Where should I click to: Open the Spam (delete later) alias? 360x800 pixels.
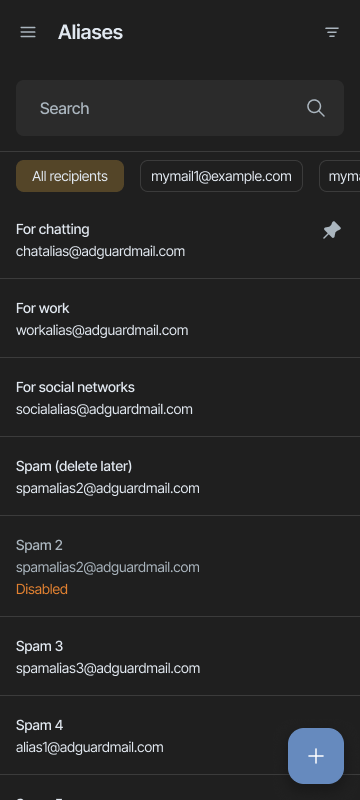(x=180, y=477)
